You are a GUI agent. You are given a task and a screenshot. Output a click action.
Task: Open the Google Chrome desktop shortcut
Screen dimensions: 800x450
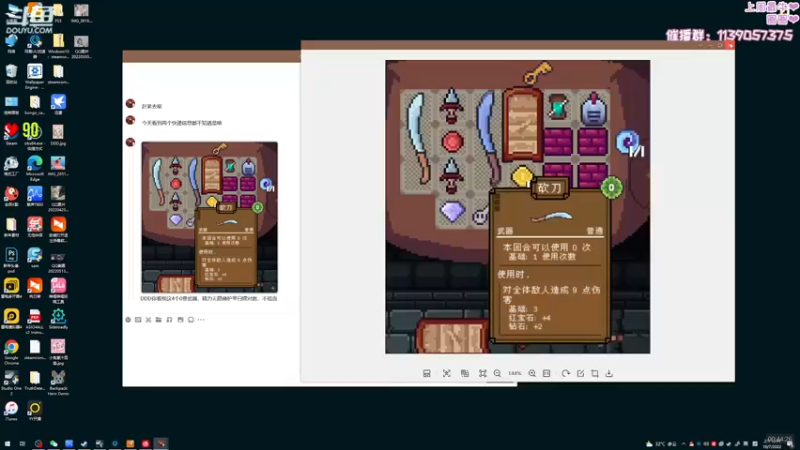point(11,352)
